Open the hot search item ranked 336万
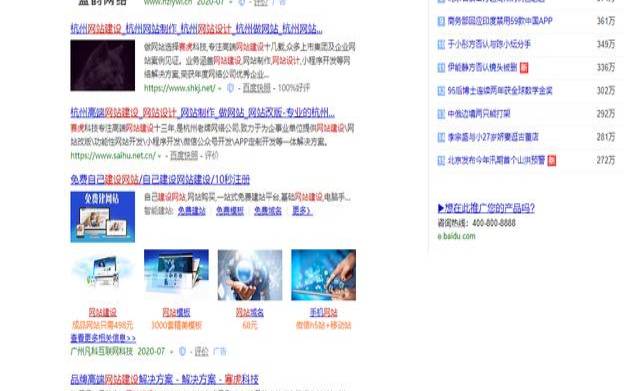626x391 pixels. (x=482, y=67)
